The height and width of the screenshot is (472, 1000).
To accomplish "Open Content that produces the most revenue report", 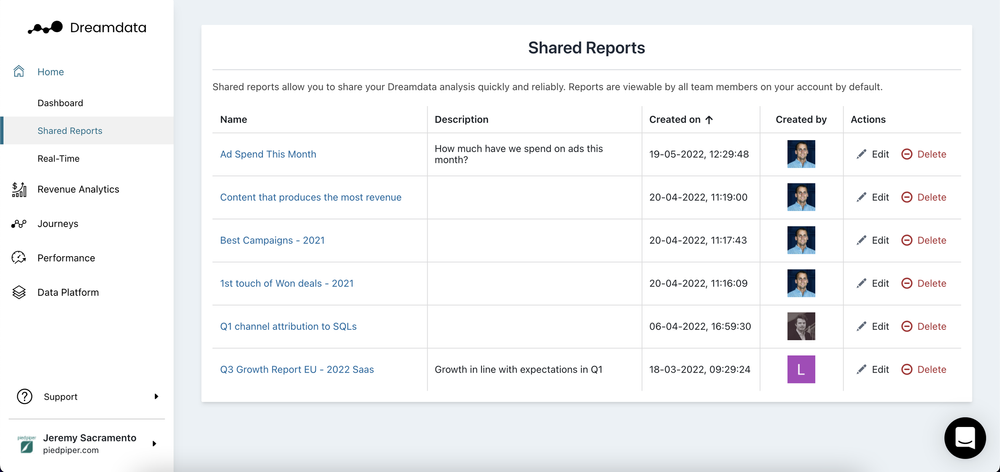I will [311, 197].
